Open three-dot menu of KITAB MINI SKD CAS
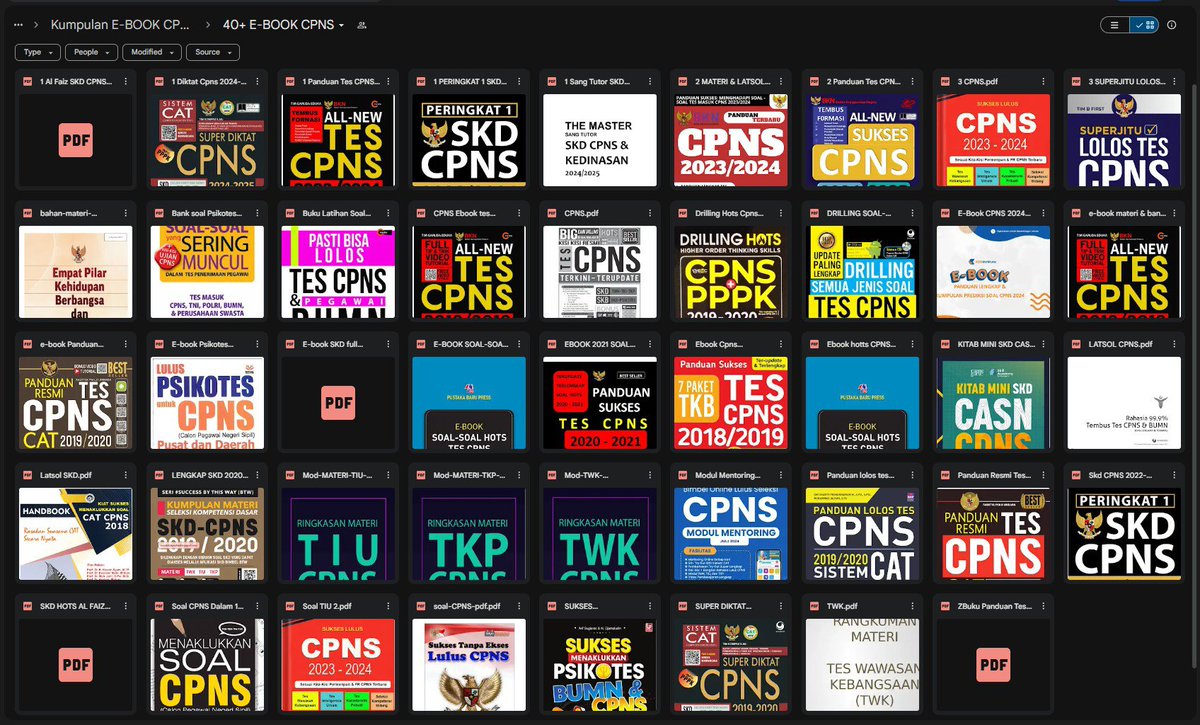Image resolution: width=1200 pixels, height=725 pixels. click(1042, 344)
